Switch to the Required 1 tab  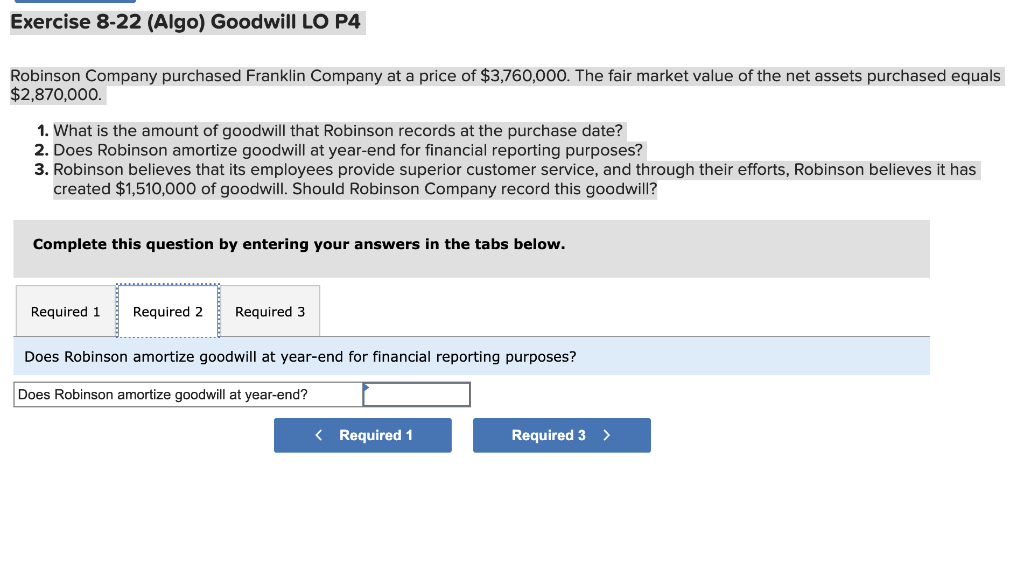tap(65, 311)
